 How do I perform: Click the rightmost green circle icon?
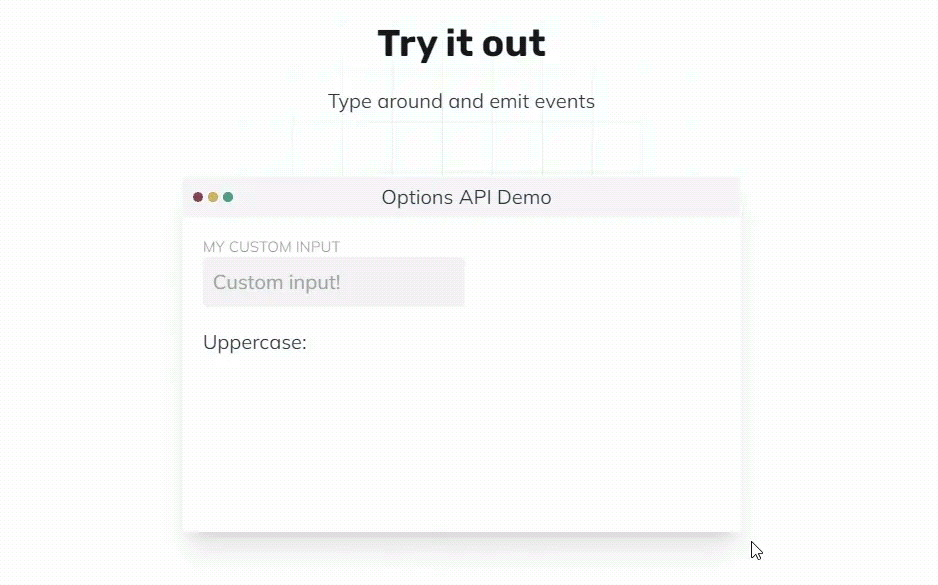pos(227,197)
